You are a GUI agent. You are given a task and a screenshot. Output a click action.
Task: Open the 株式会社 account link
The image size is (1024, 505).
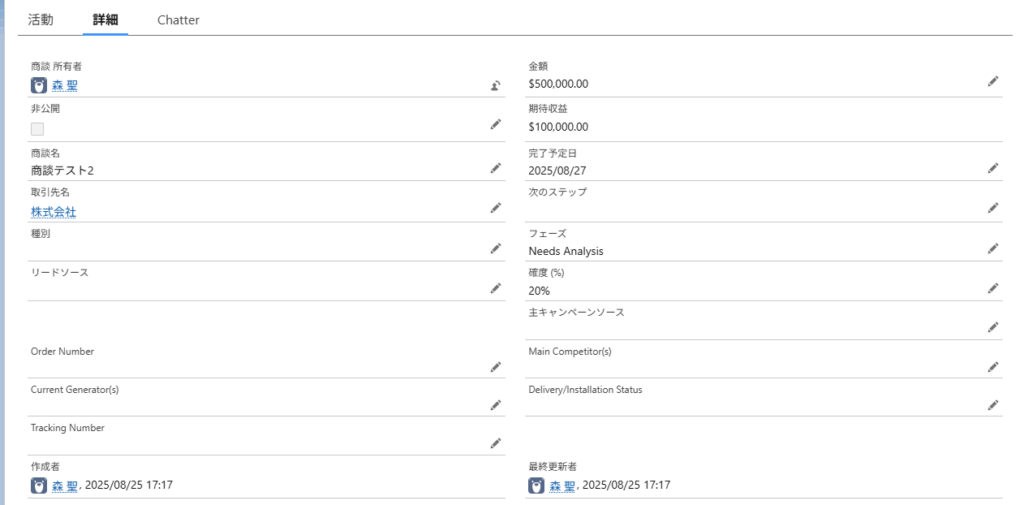[x=54, y=212]
